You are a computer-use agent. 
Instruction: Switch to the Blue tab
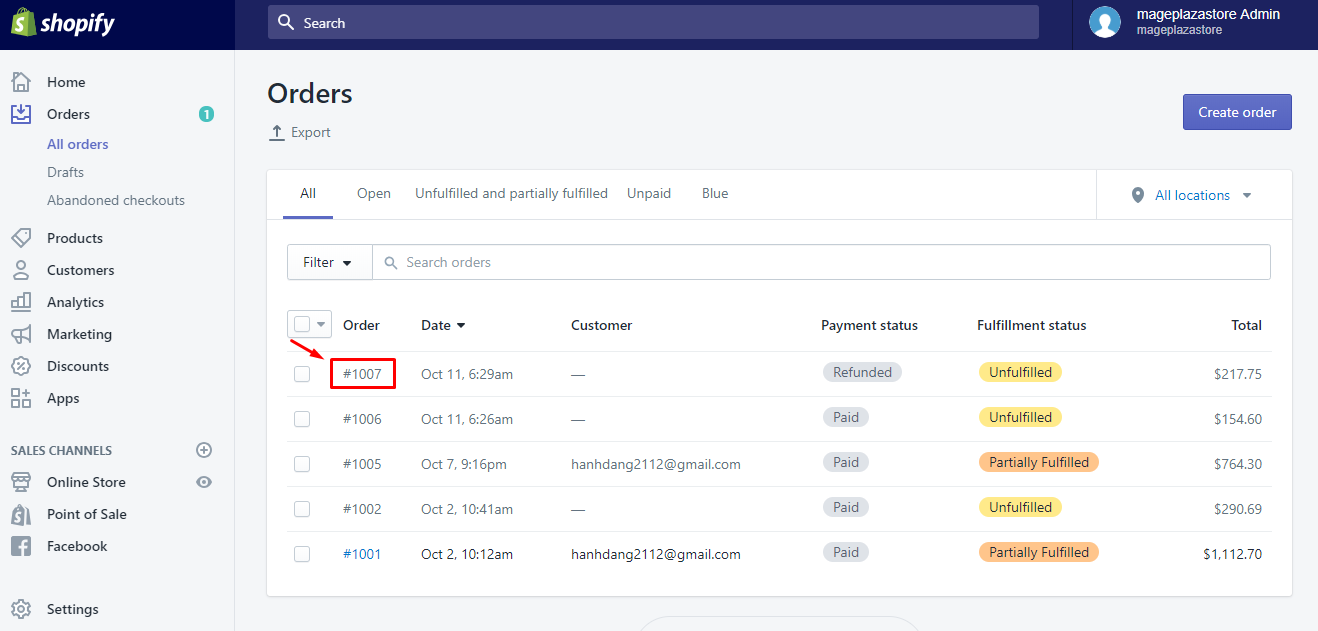tap(714, 193)
